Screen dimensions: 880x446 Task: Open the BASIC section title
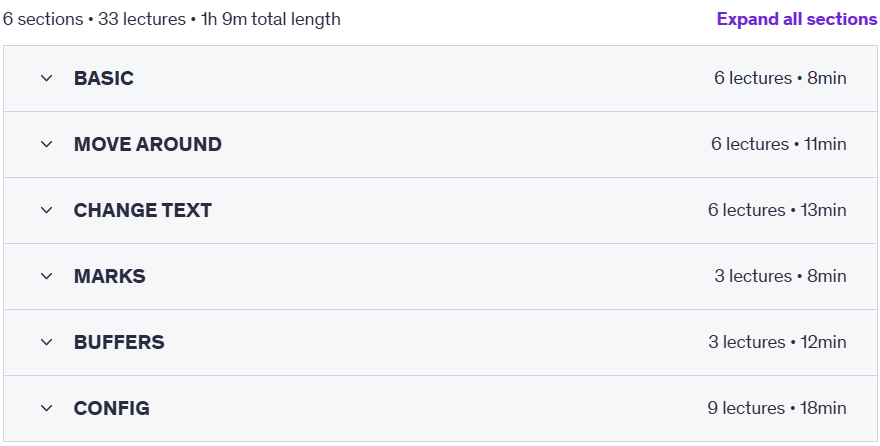[x=104, y=78]
